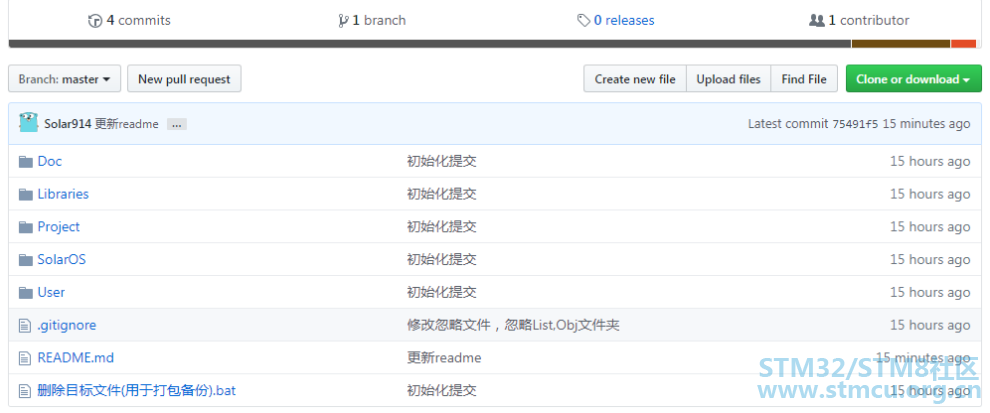Click the dark gray language bar segment
Image resolution: width=990 pixels, height=413 pixels.
(430, 44)
